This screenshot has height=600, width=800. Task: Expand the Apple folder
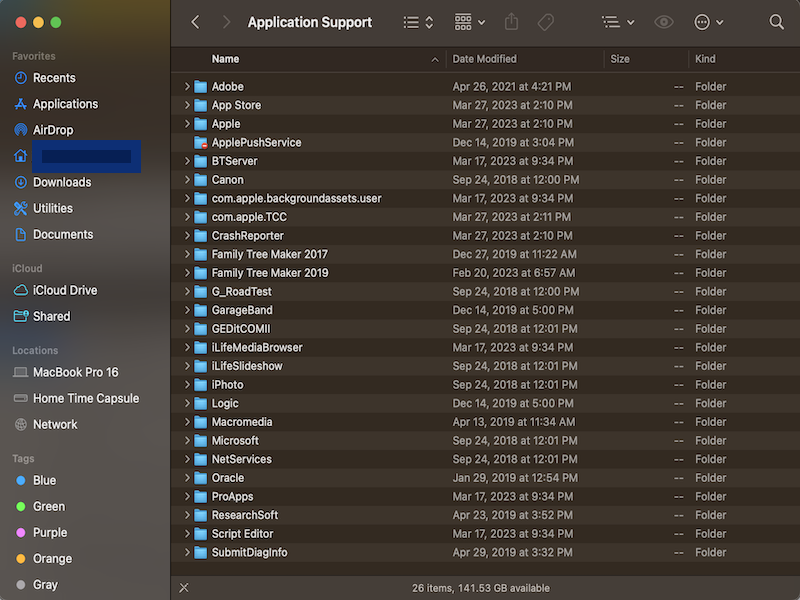click(187, 124)
